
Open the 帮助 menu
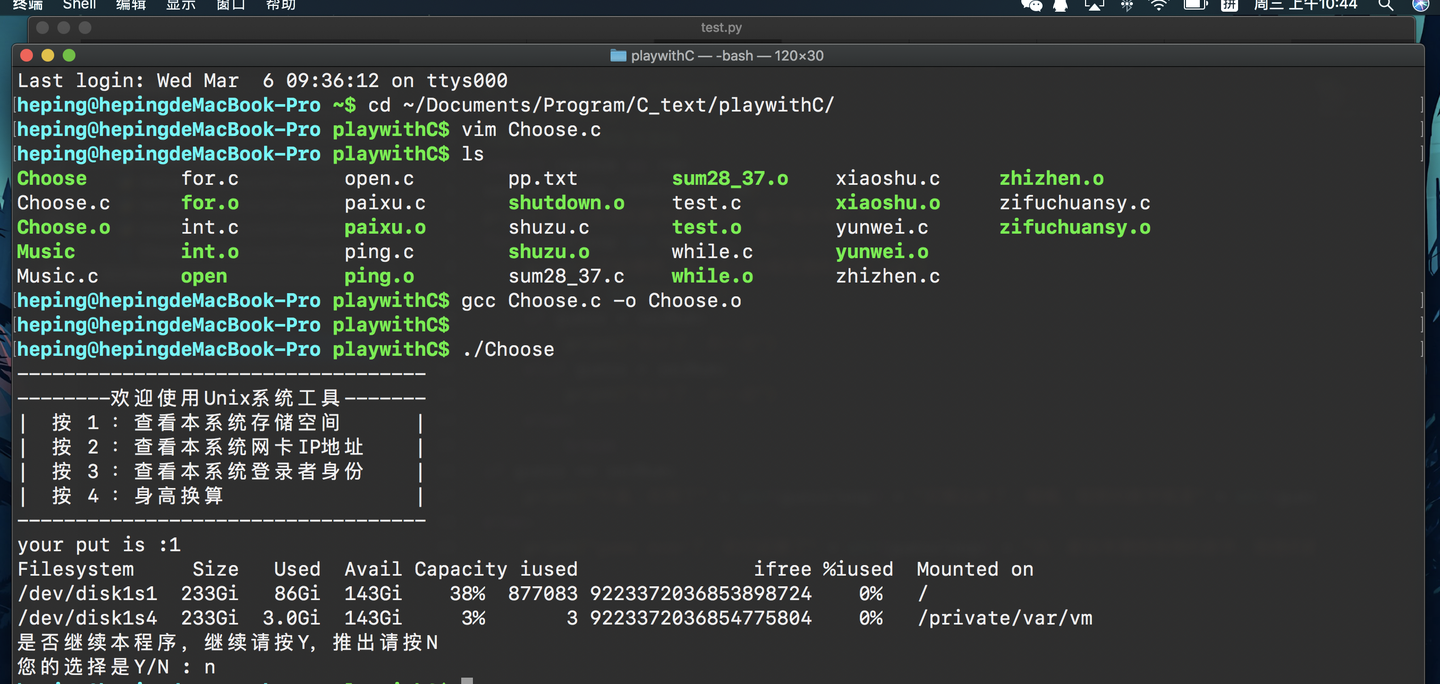[281, 5]
